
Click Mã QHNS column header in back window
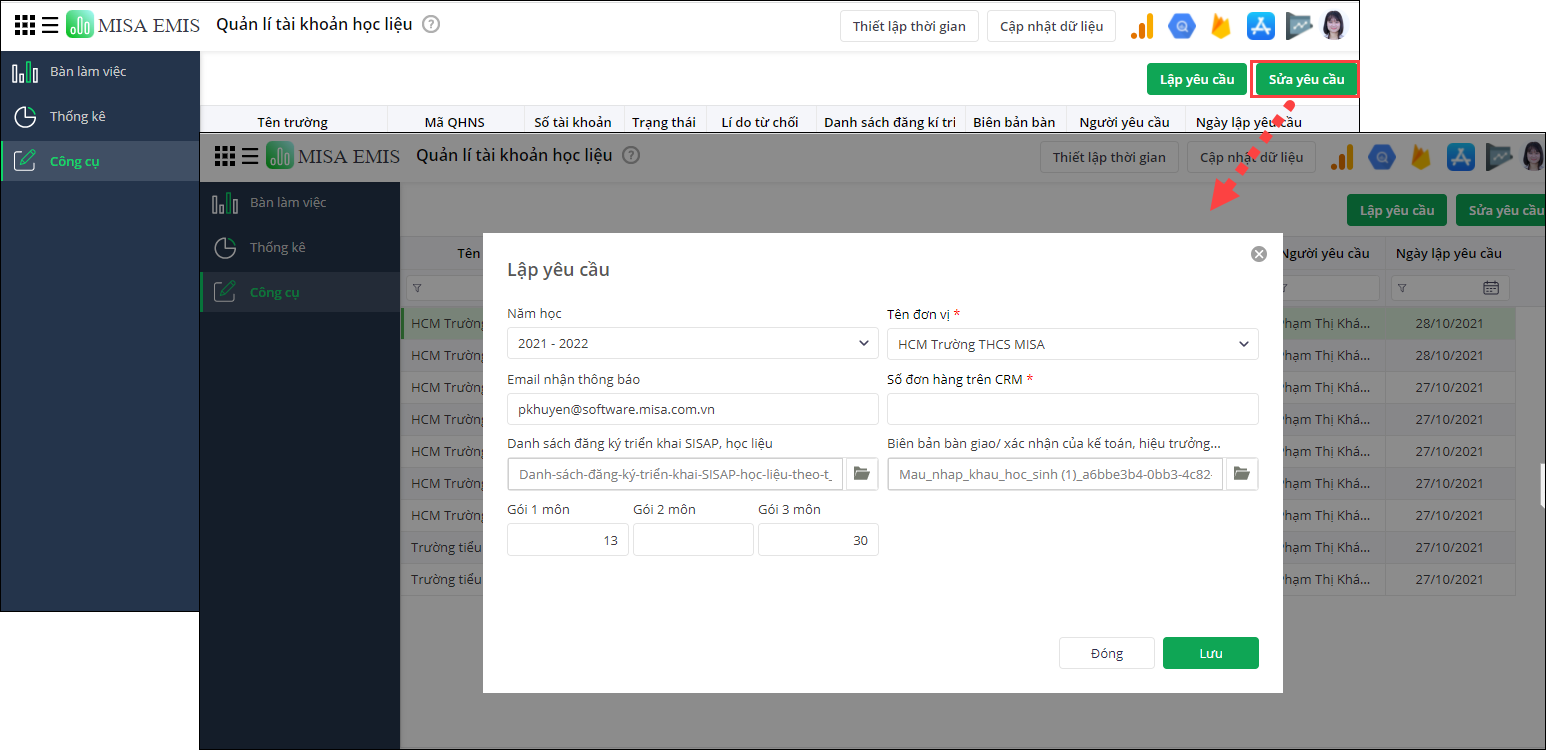(455, 122)
